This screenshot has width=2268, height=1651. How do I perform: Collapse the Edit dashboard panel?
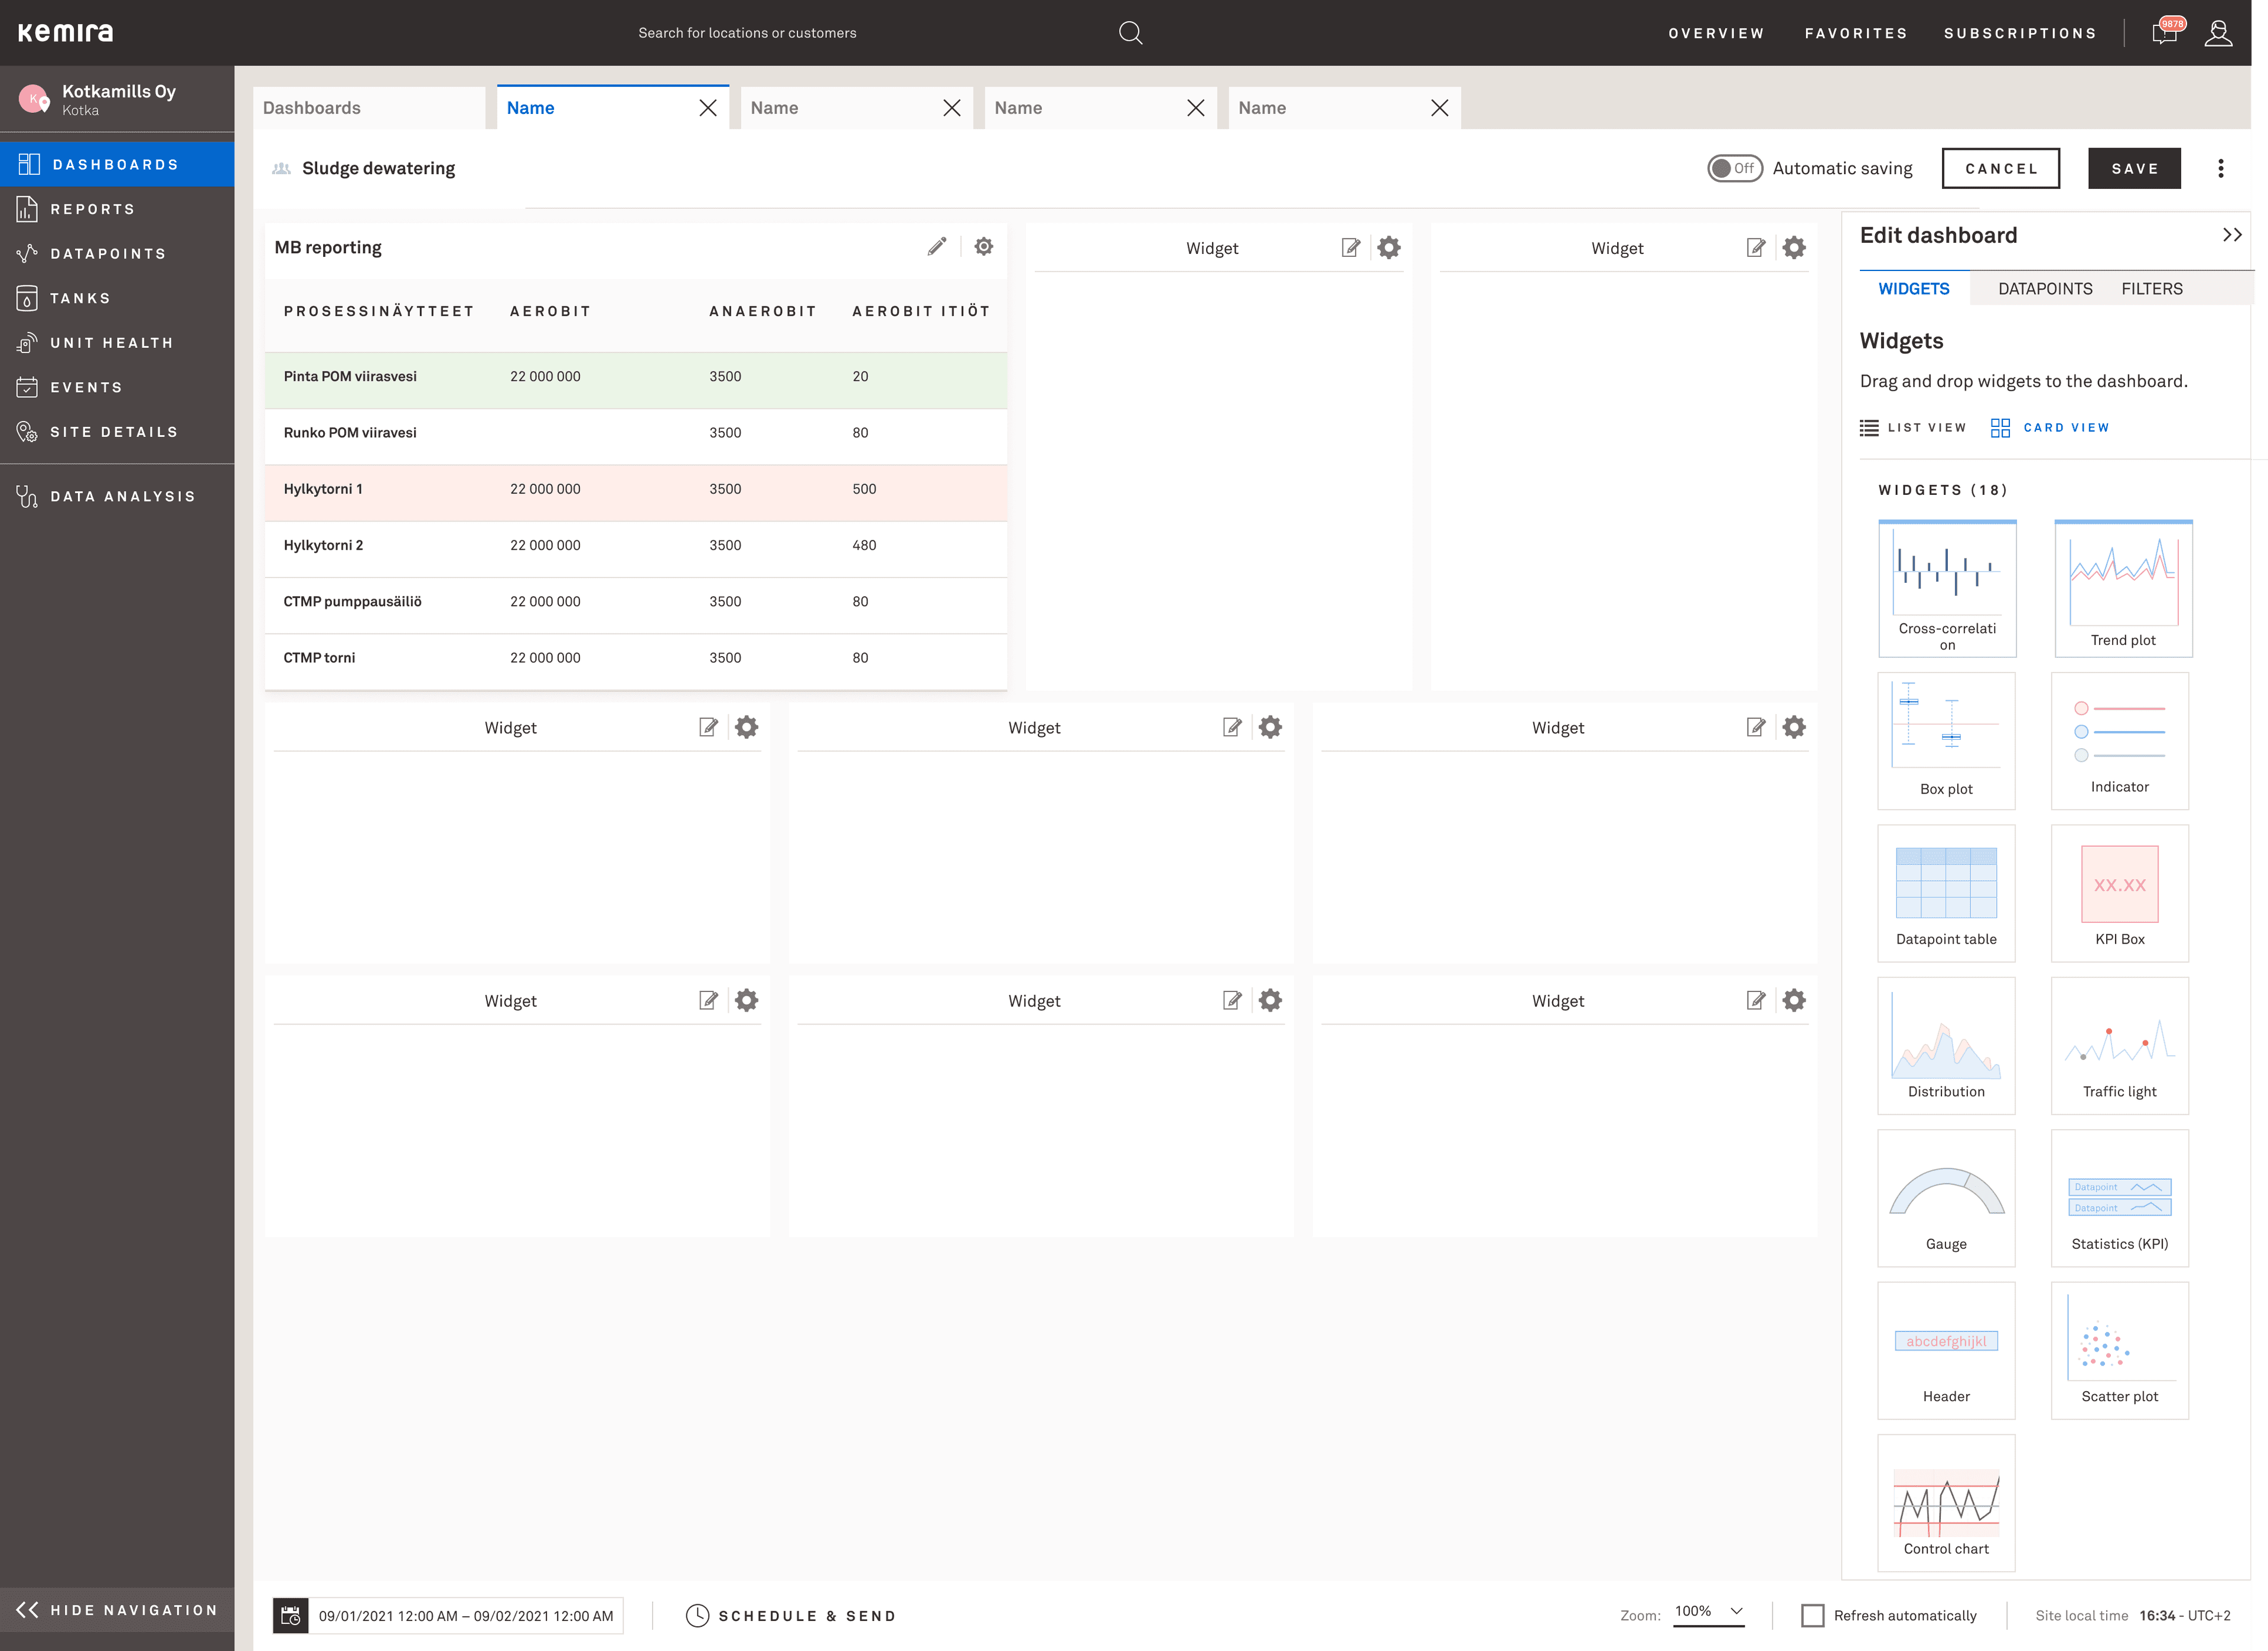pos(2233,234)
